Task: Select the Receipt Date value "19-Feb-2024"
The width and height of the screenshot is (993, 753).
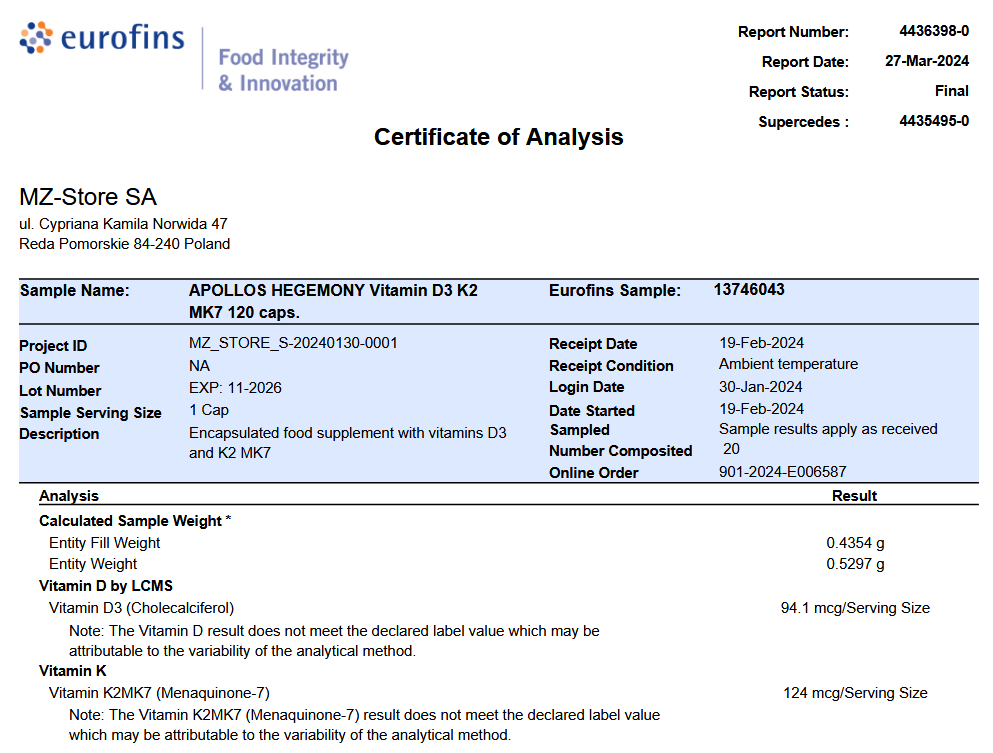Action: [x=761, y=343]
